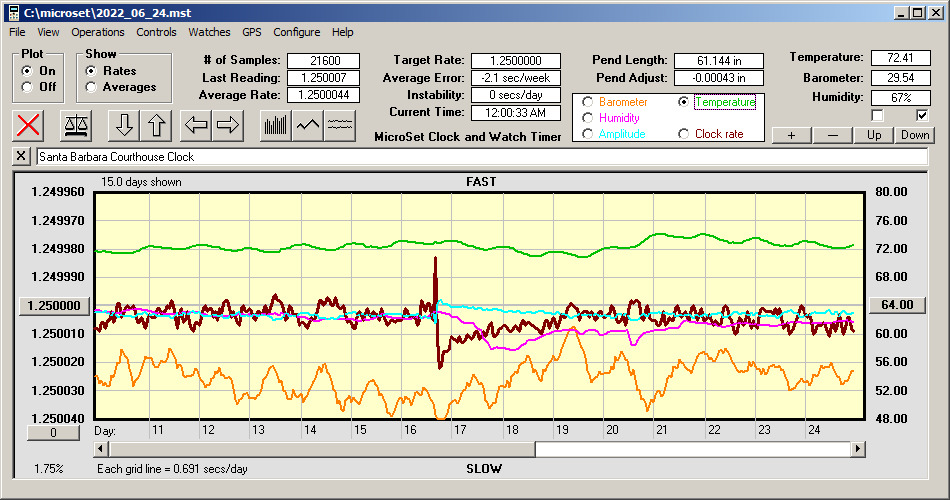Click the plus scale button

click(791, 135)
